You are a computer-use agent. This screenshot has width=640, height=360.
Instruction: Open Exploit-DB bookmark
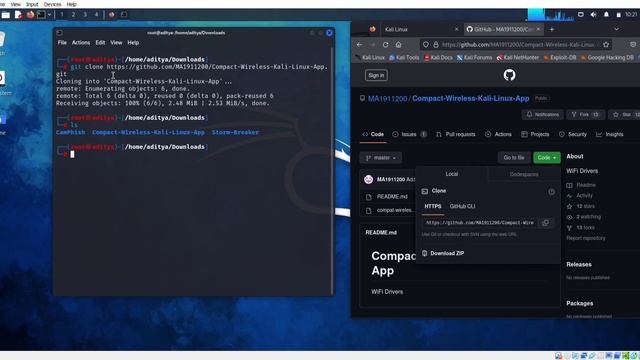(x=560, y=58)
